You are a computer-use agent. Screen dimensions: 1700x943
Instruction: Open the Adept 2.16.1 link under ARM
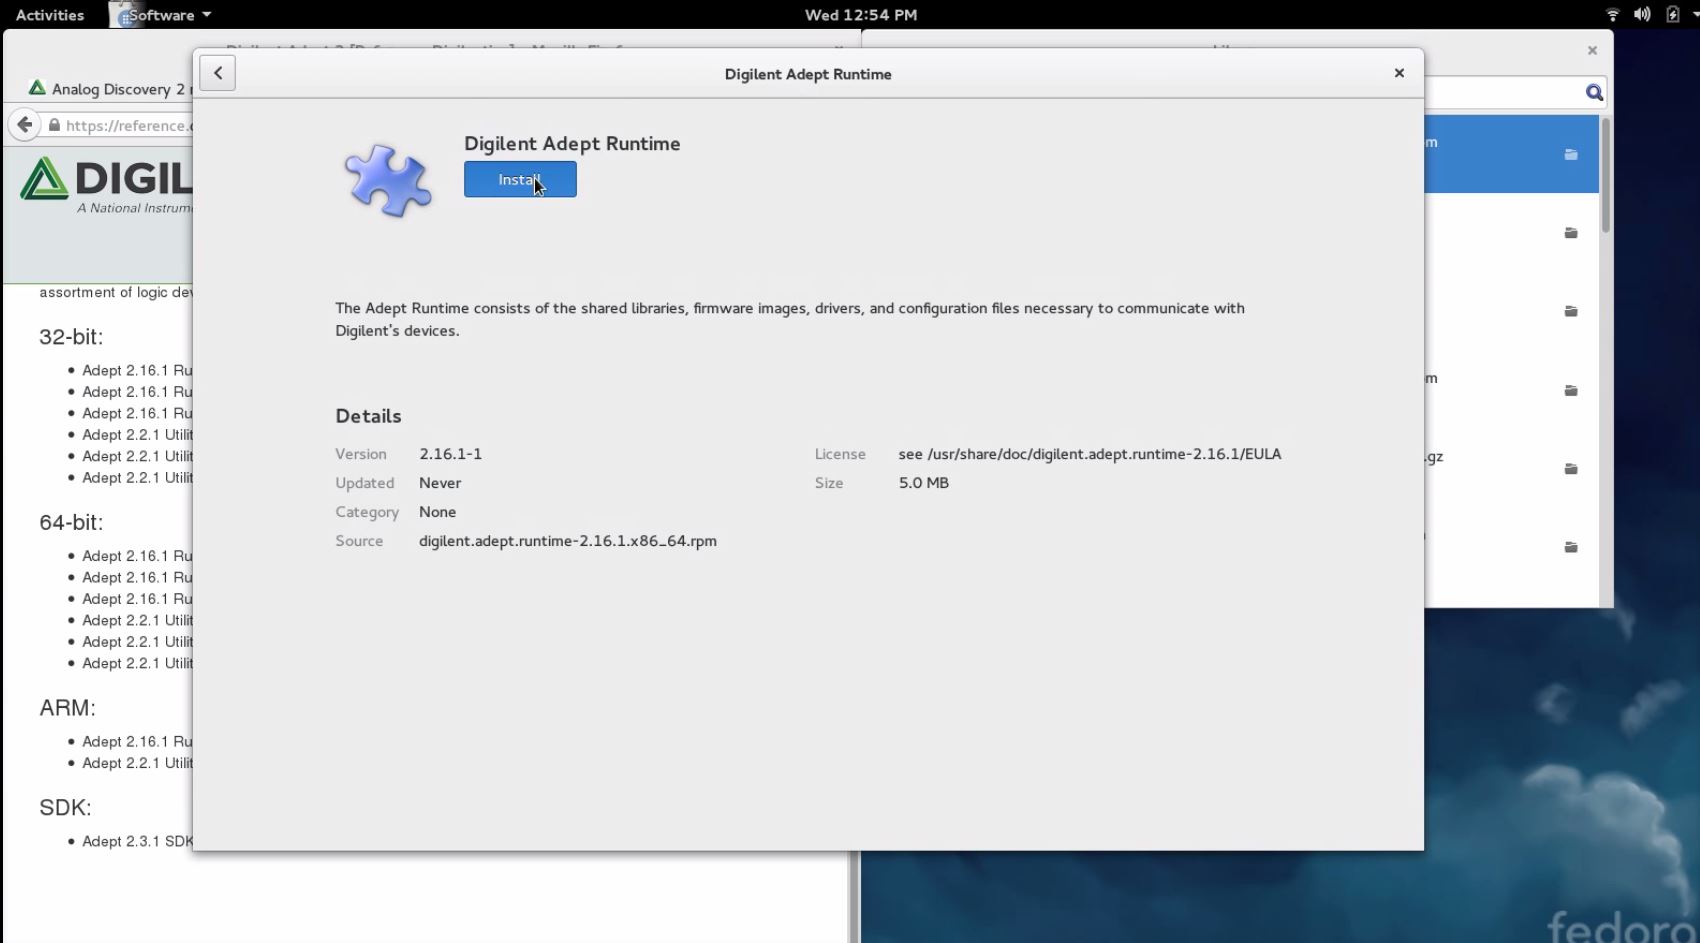(x=137, y=741)
